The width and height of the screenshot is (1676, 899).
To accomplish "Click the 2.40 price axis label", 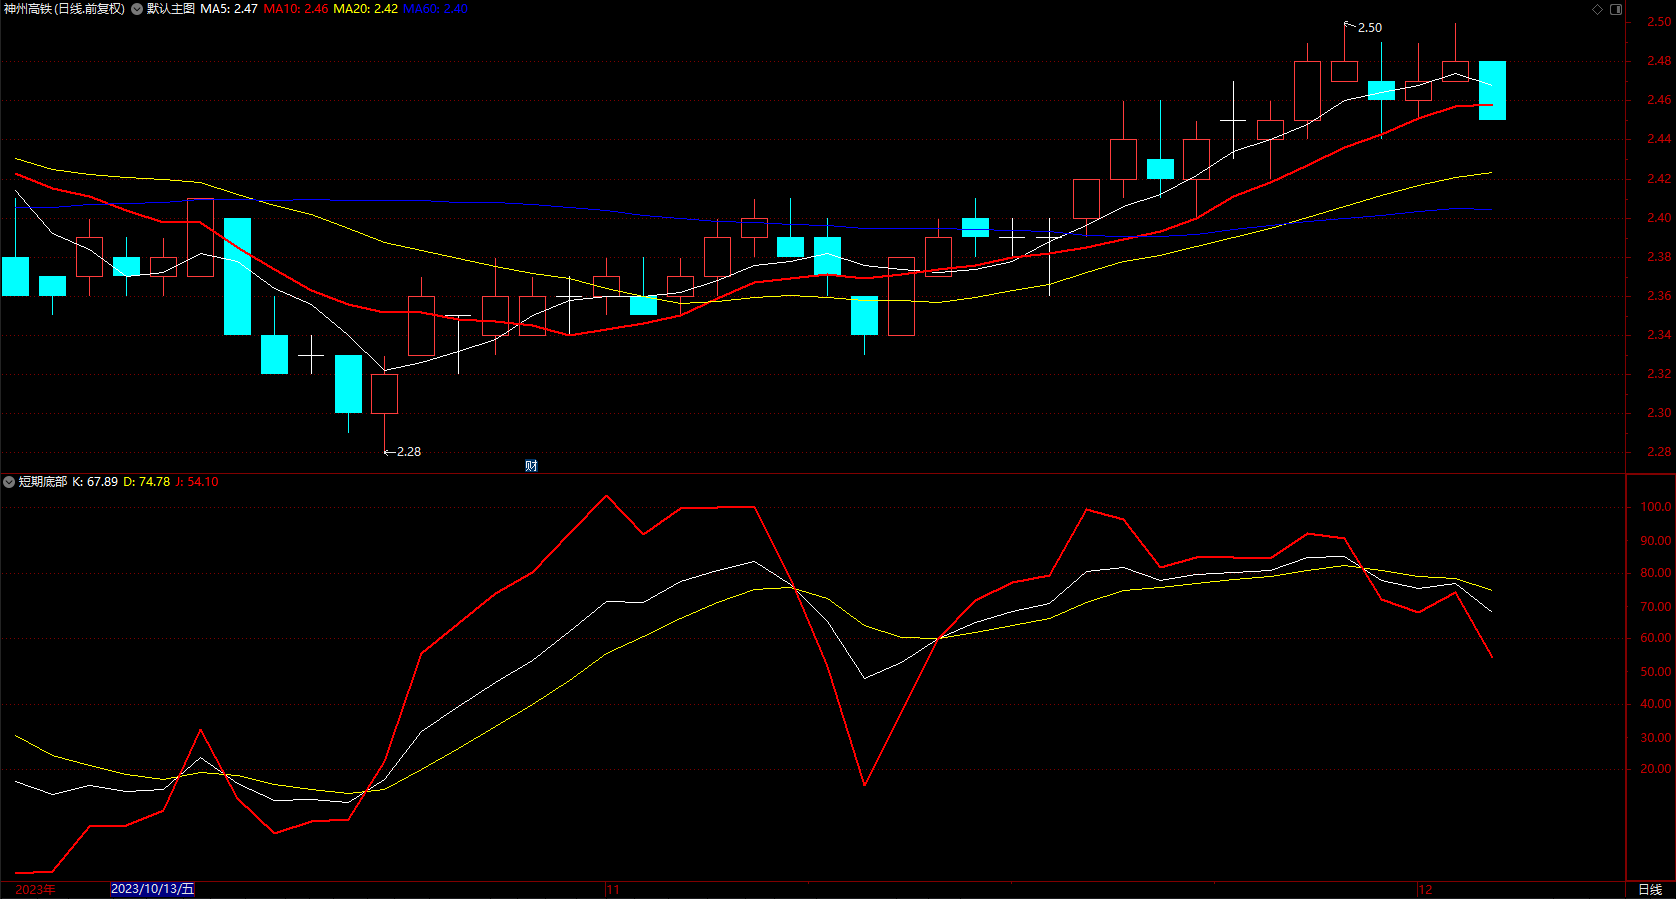I will click(x=1659, y=218).
